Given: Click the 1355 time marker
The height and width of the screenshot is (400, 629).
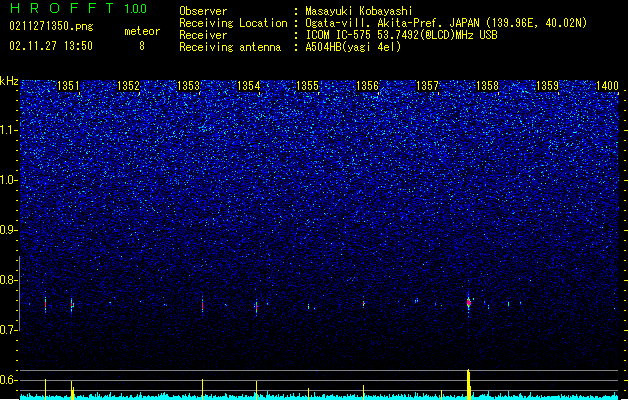Looking at the screenshot, I should 307,86.
